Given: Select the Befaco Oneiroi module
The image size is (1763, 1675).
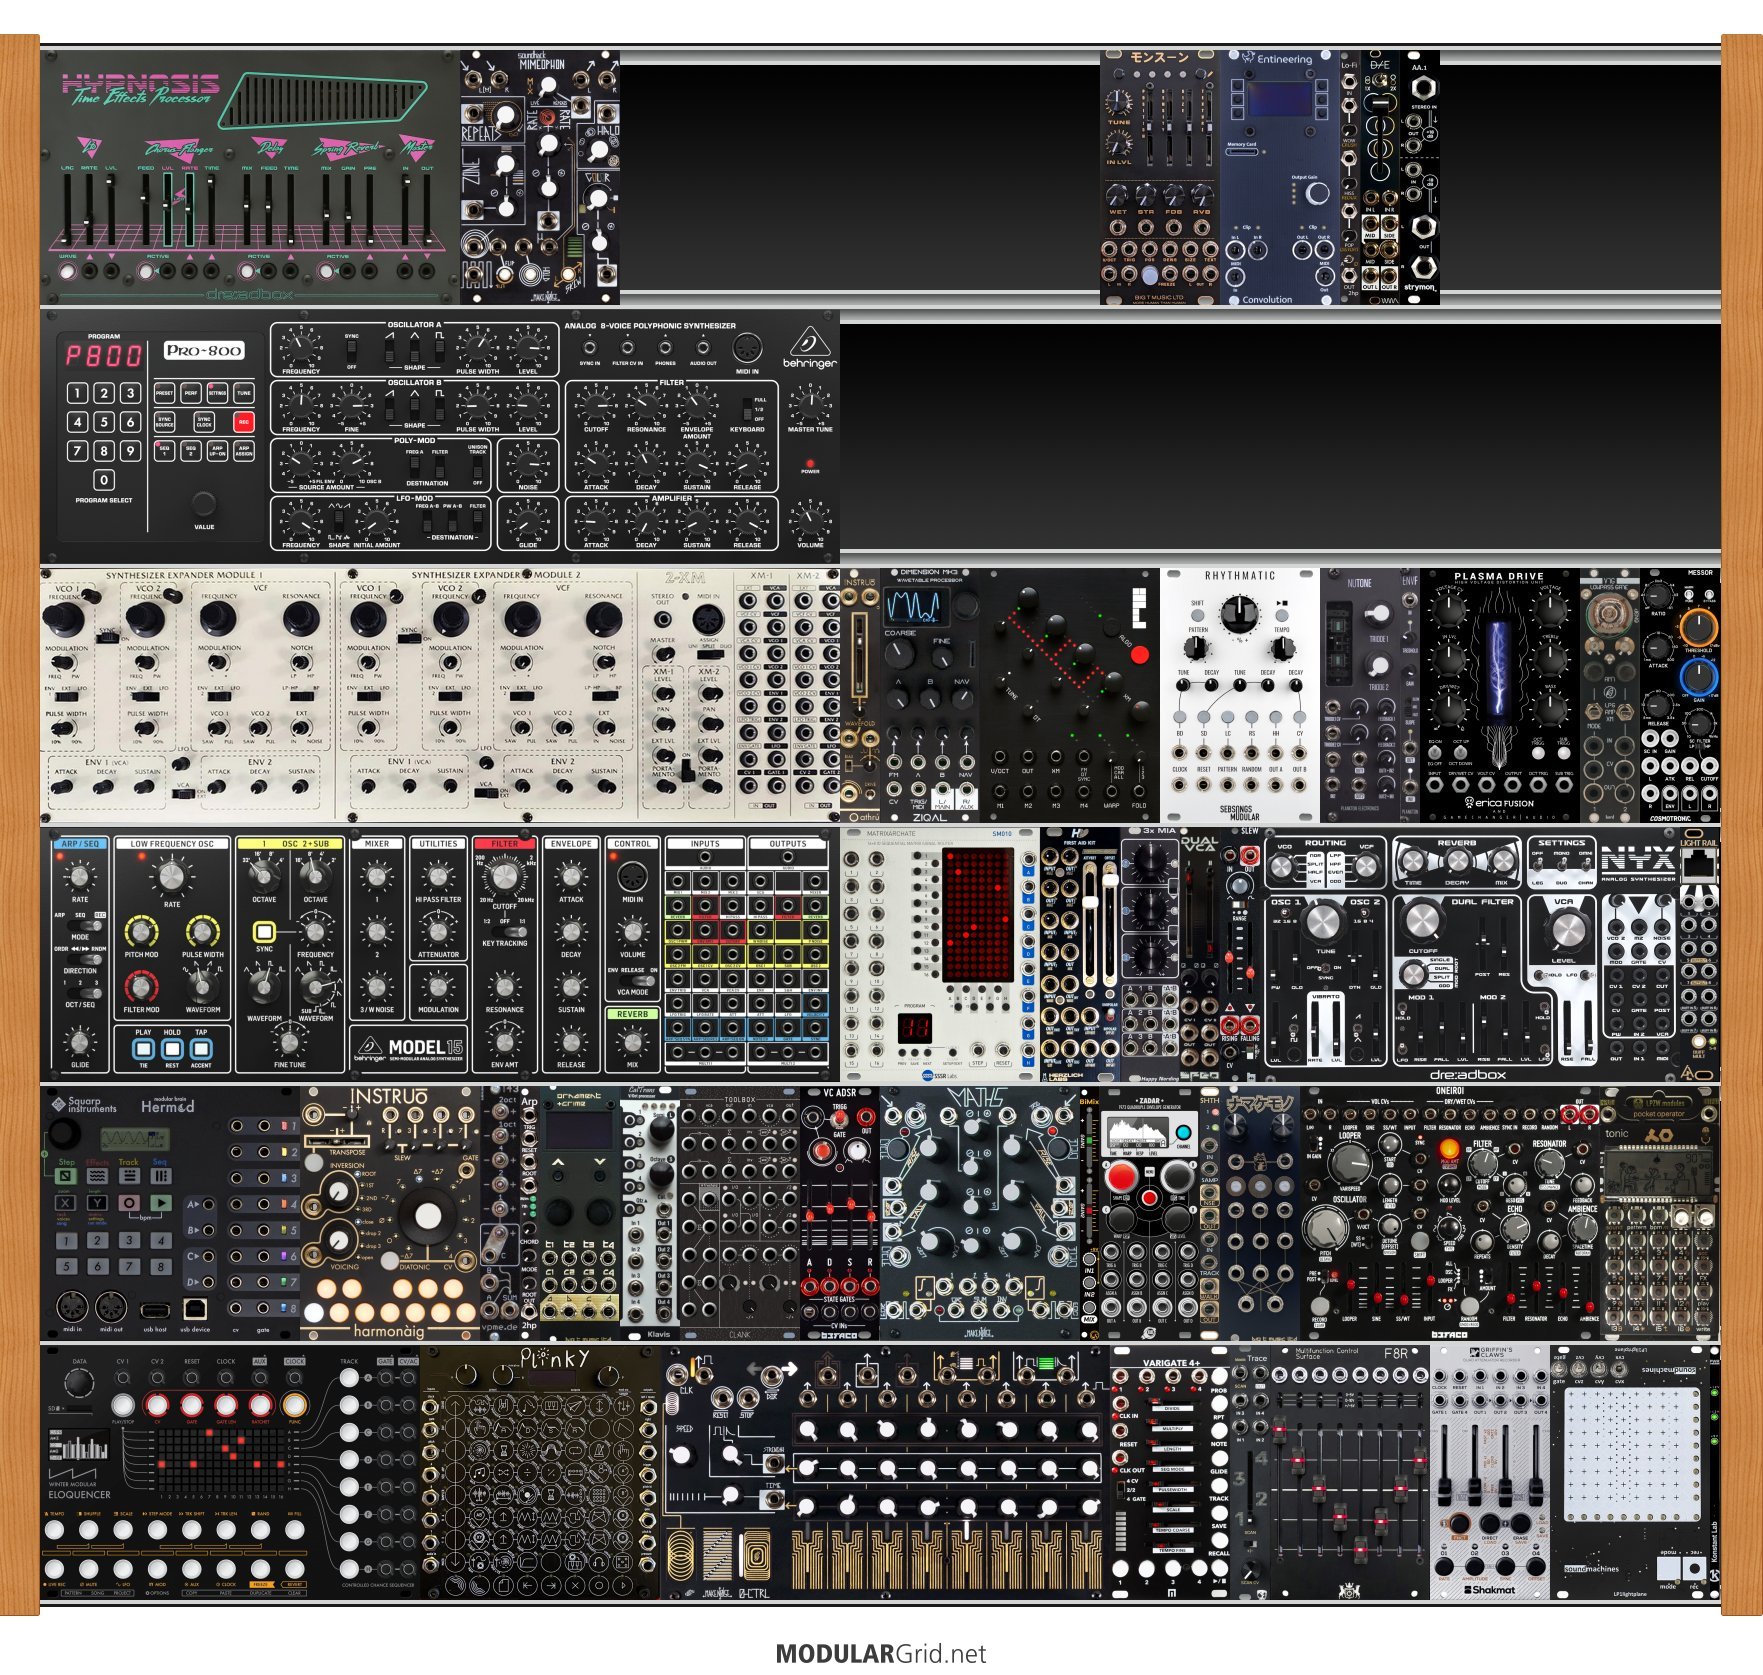Looking at the screenshot, I should click(x=1450, y=1214).
